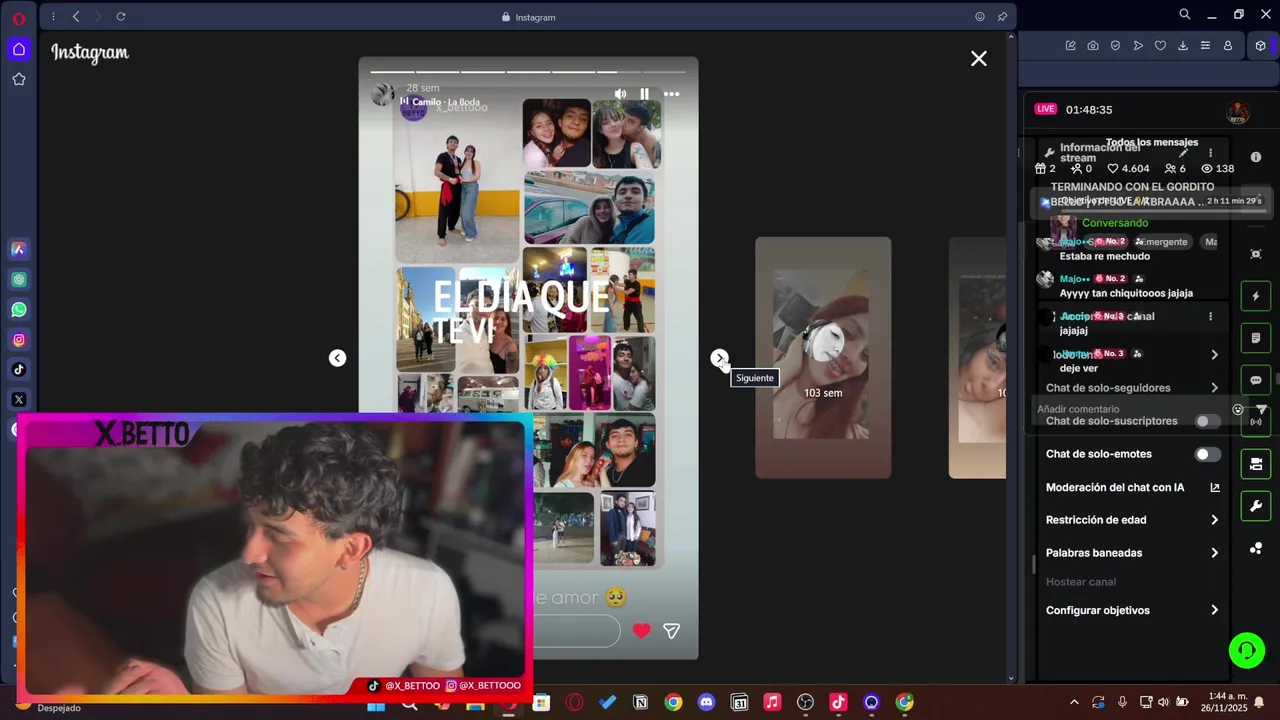Toggle Chat de solo-emotes switch
Viewport: 1280px width, 720px height.
[x=1208, y=454]
